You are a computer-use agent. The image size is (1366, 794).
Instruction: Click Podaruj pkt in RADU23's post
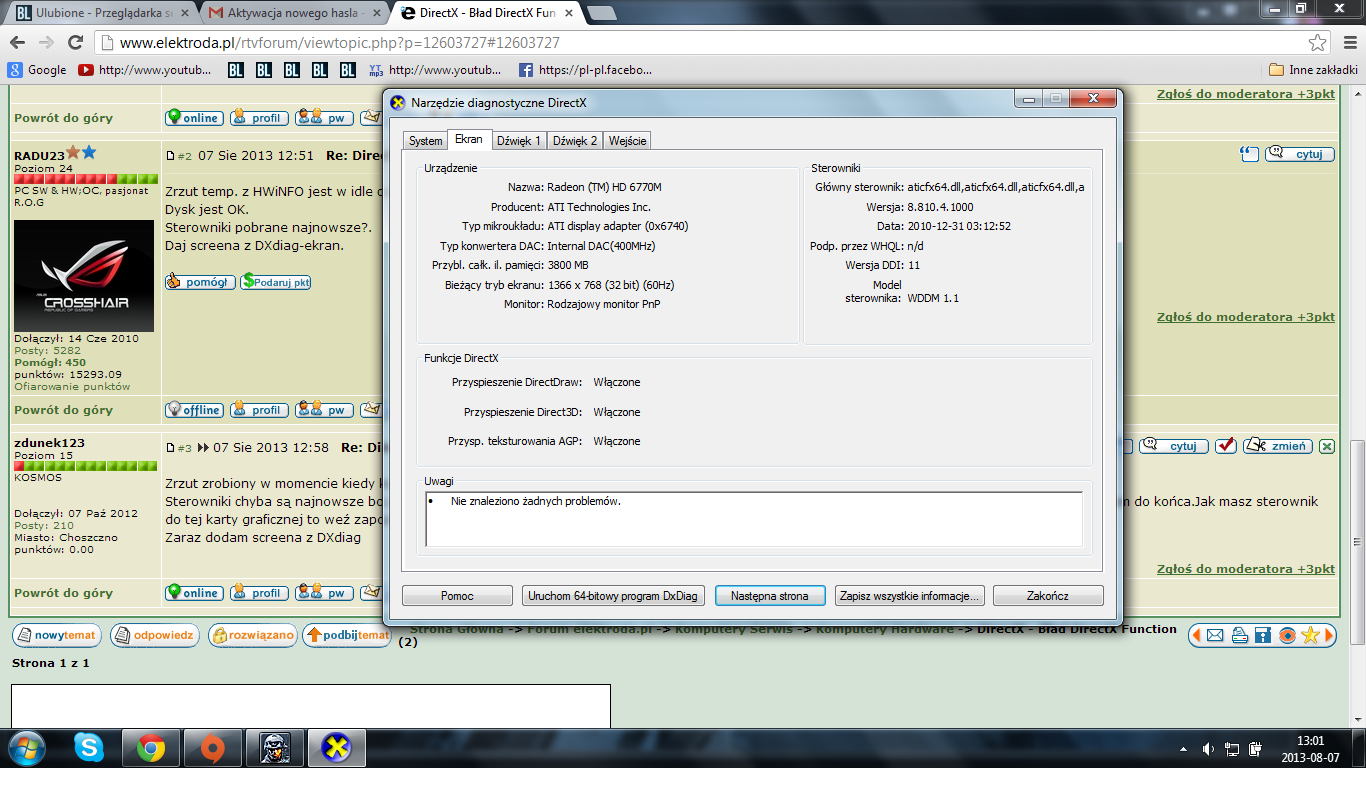click(x=276, y=282)
